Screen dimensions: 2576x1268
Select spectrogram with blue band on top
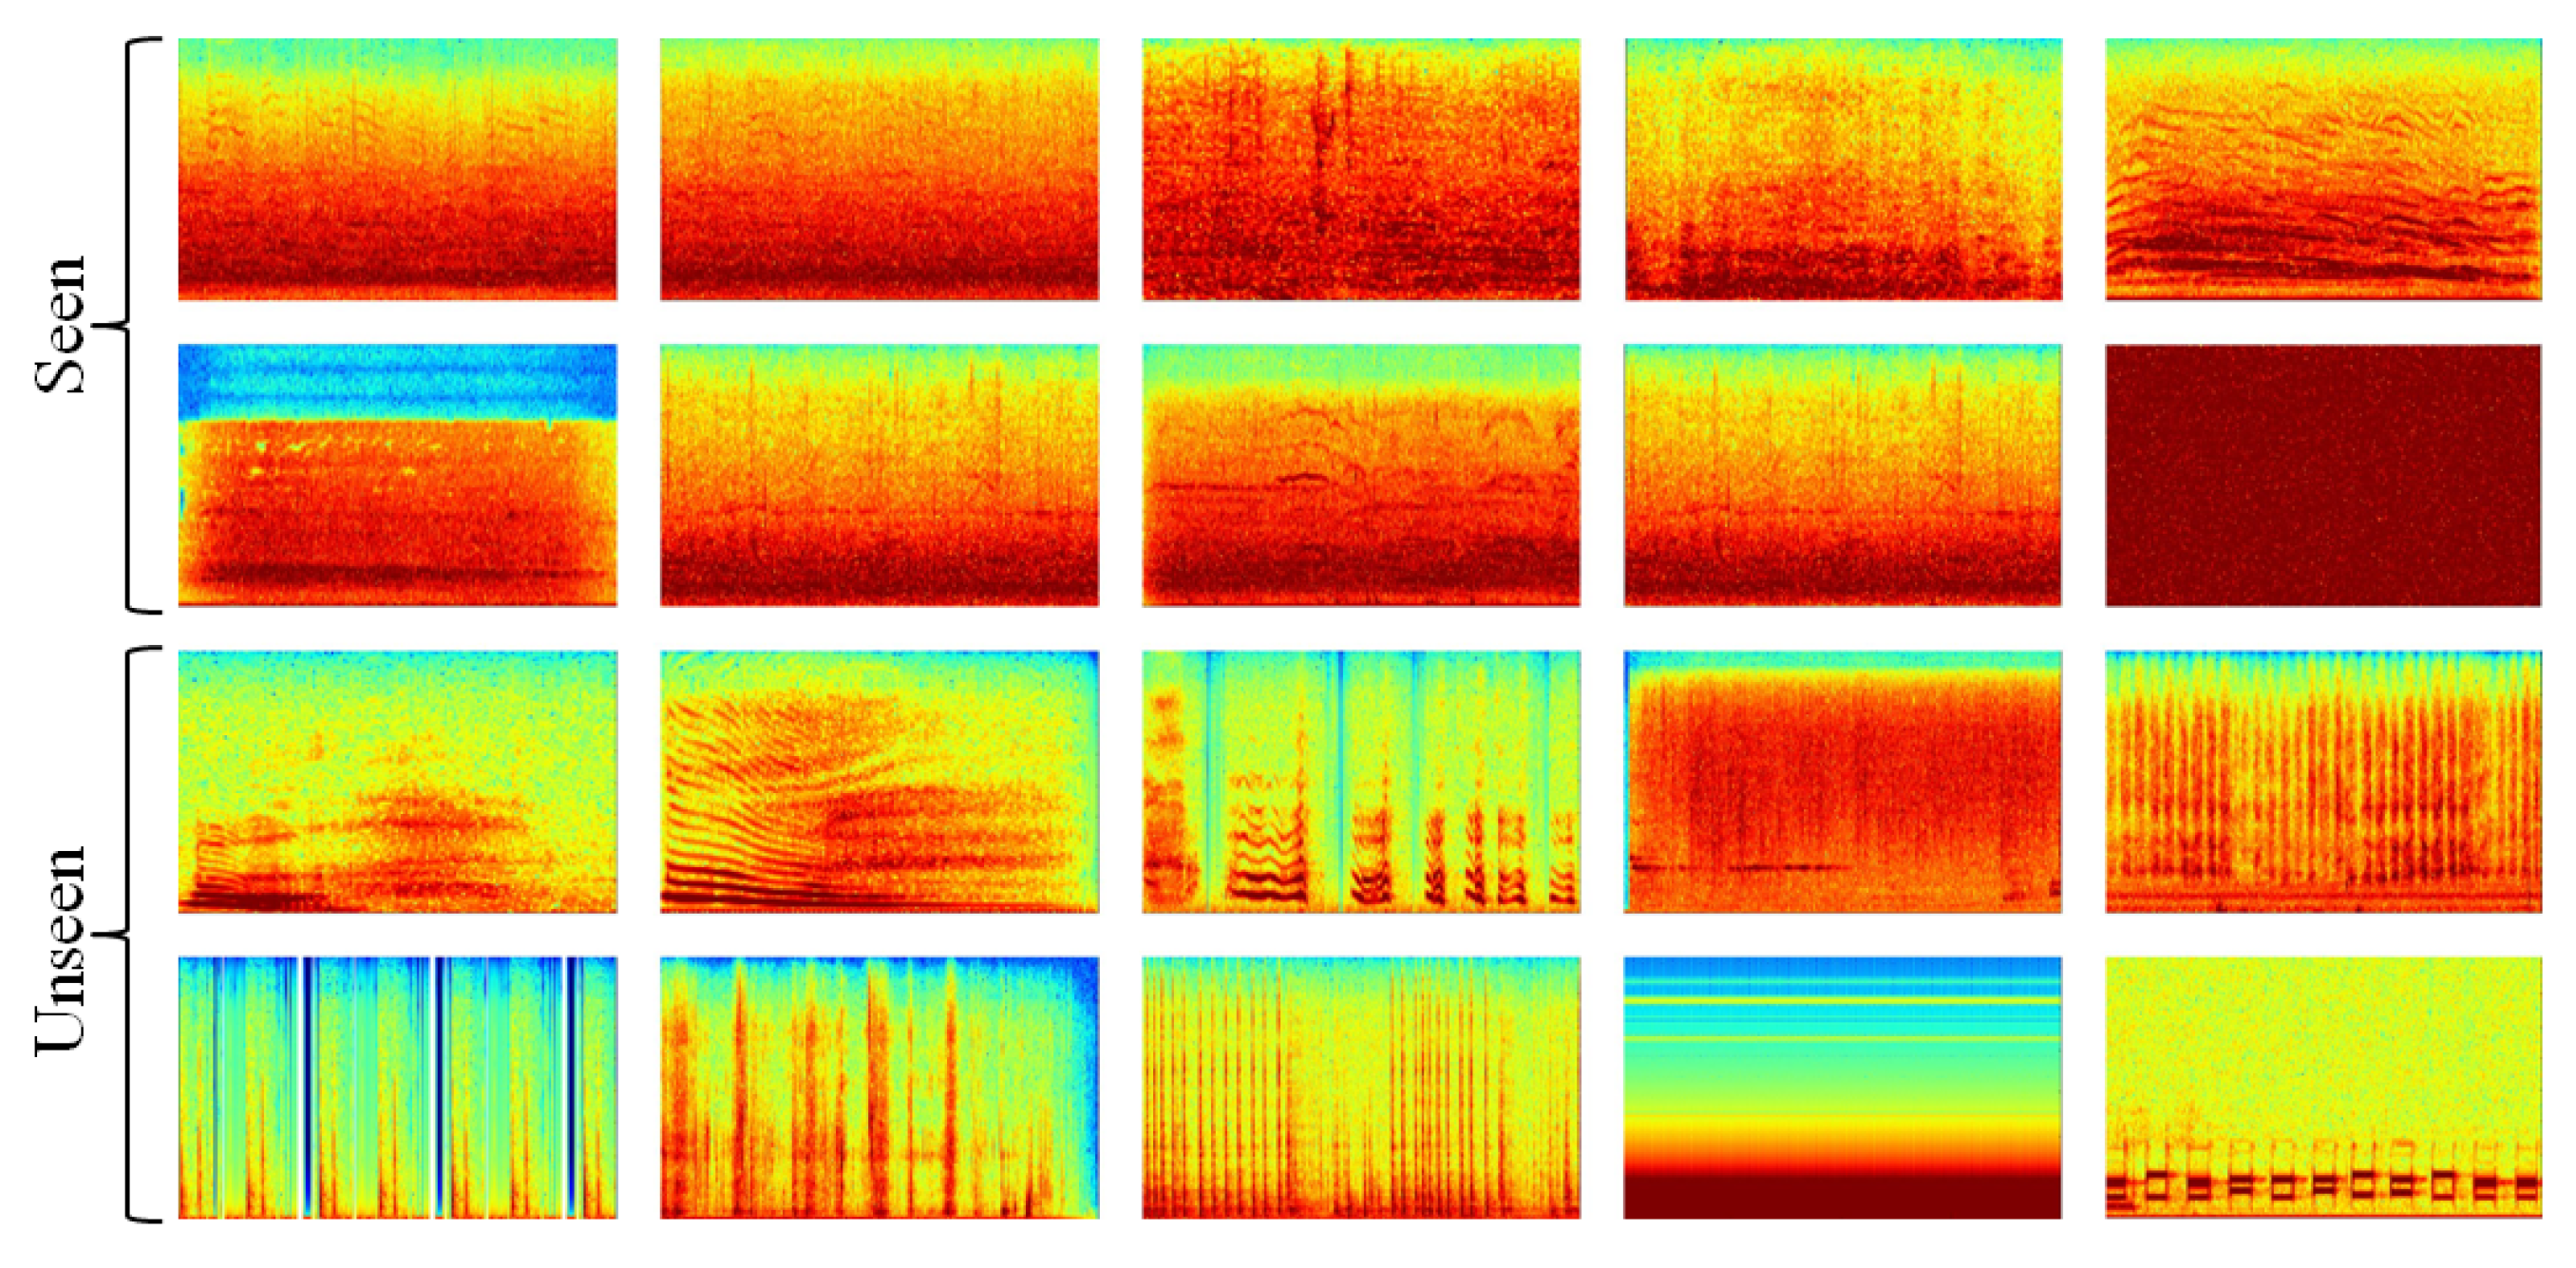coord(397,475)
